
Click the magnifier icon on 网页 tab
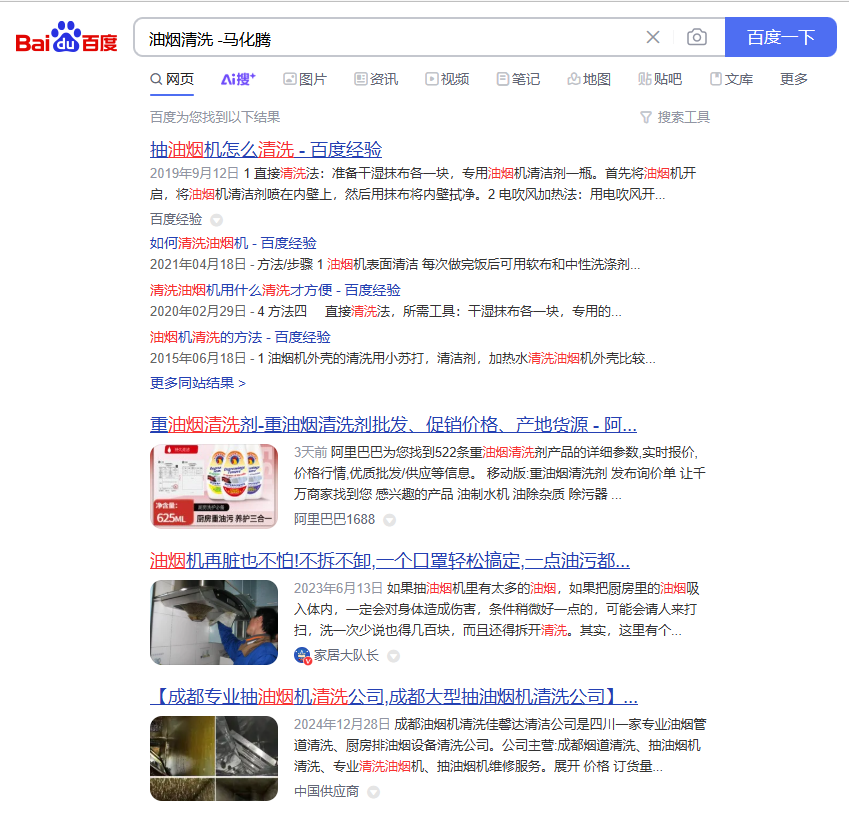(x=156, y=80)
